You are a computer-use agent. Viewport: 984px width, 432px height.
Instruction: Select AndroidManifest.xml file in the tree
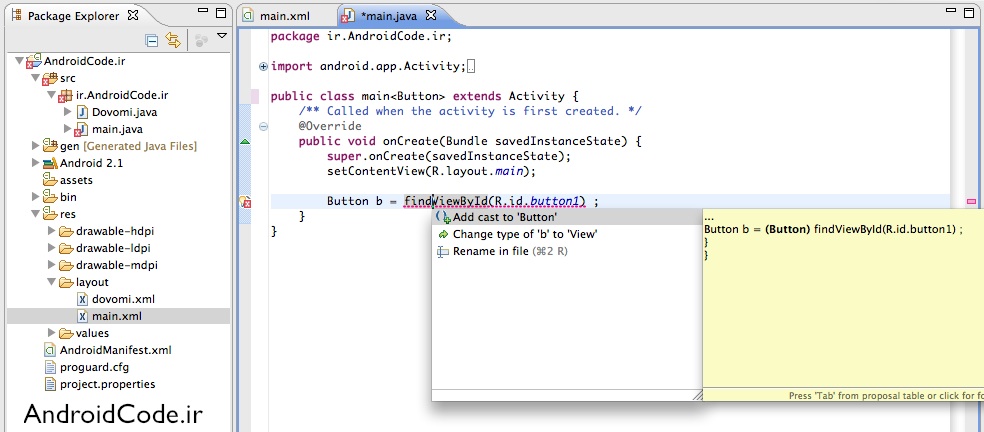[115, 350]
